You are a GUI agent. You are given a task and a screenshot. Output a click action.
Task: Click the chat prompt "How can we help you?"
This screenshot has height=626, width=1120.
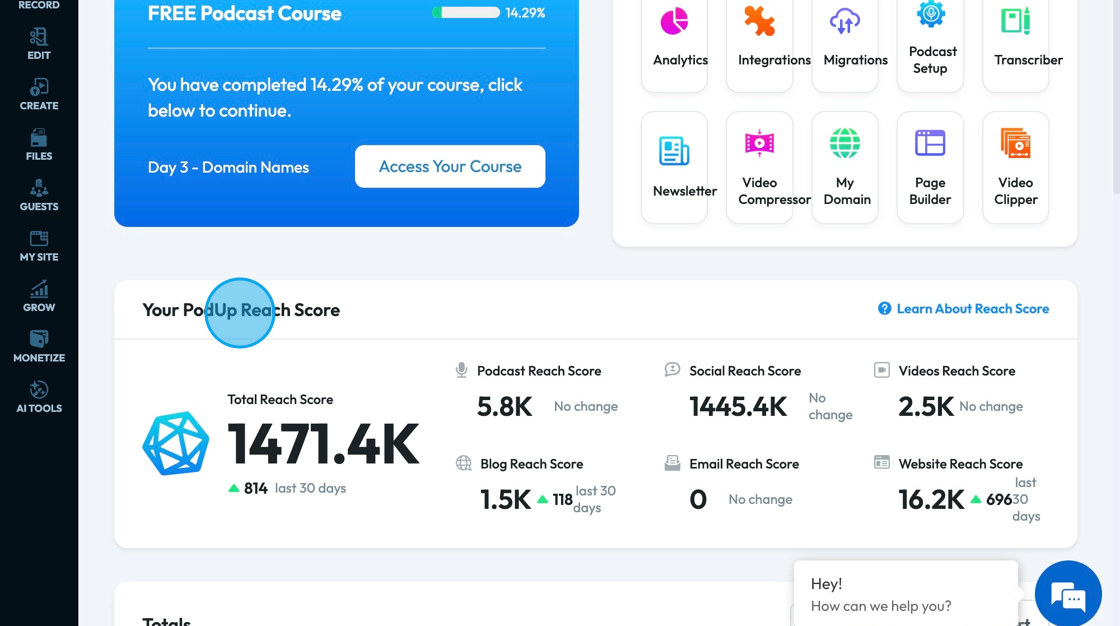click(x=881, y=606)
